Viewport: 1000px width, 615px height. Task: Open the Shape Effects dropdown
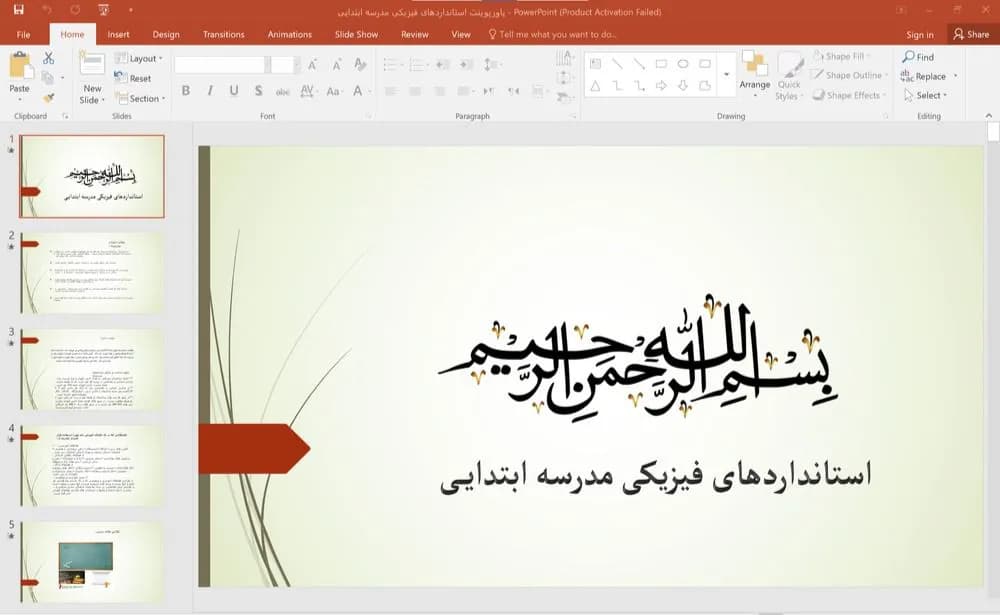[849, 95]
